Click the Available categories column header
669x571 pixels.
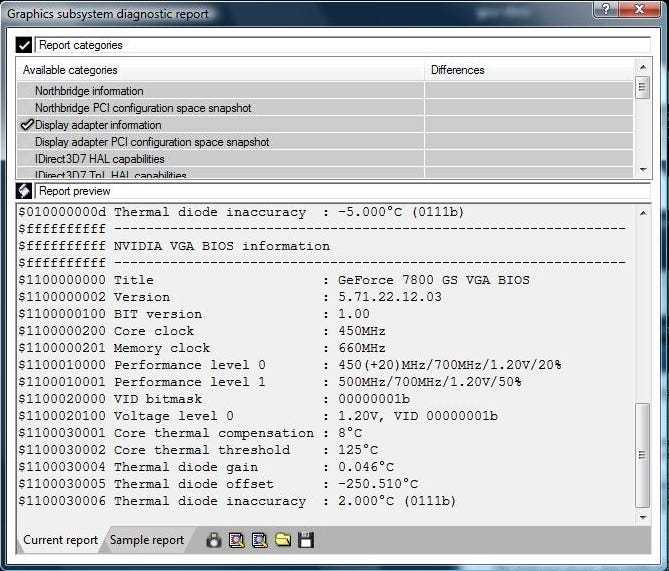click(221, 70)
